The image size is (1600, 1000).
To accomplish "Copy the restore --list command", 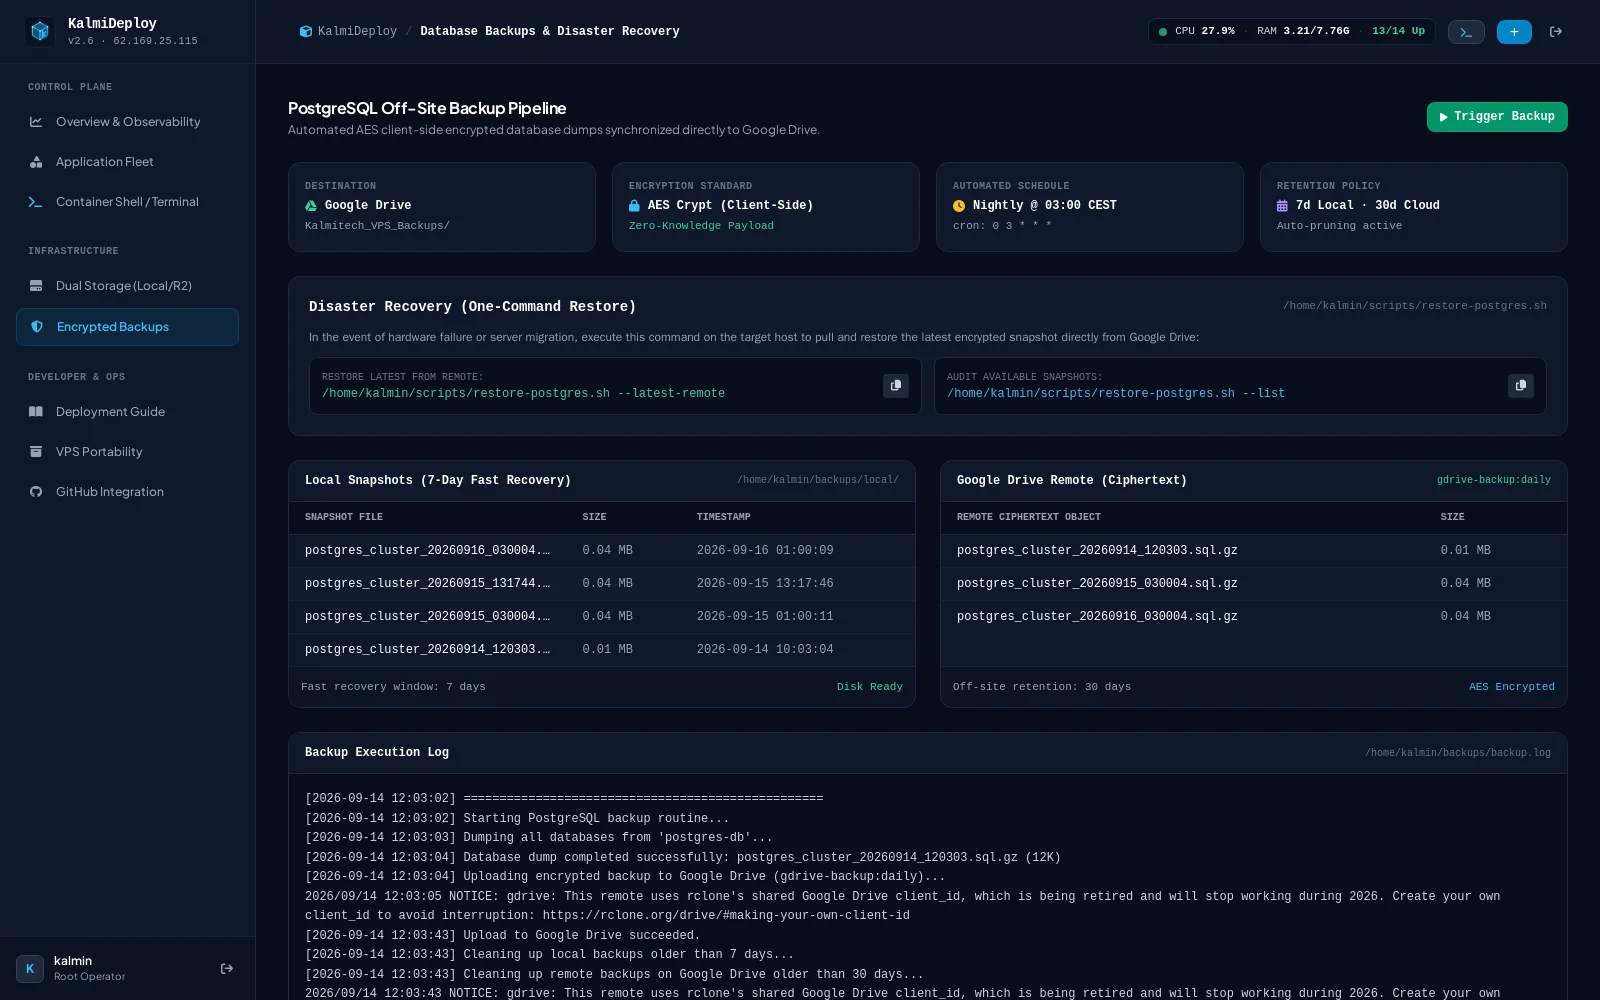I will (1521, 385).
